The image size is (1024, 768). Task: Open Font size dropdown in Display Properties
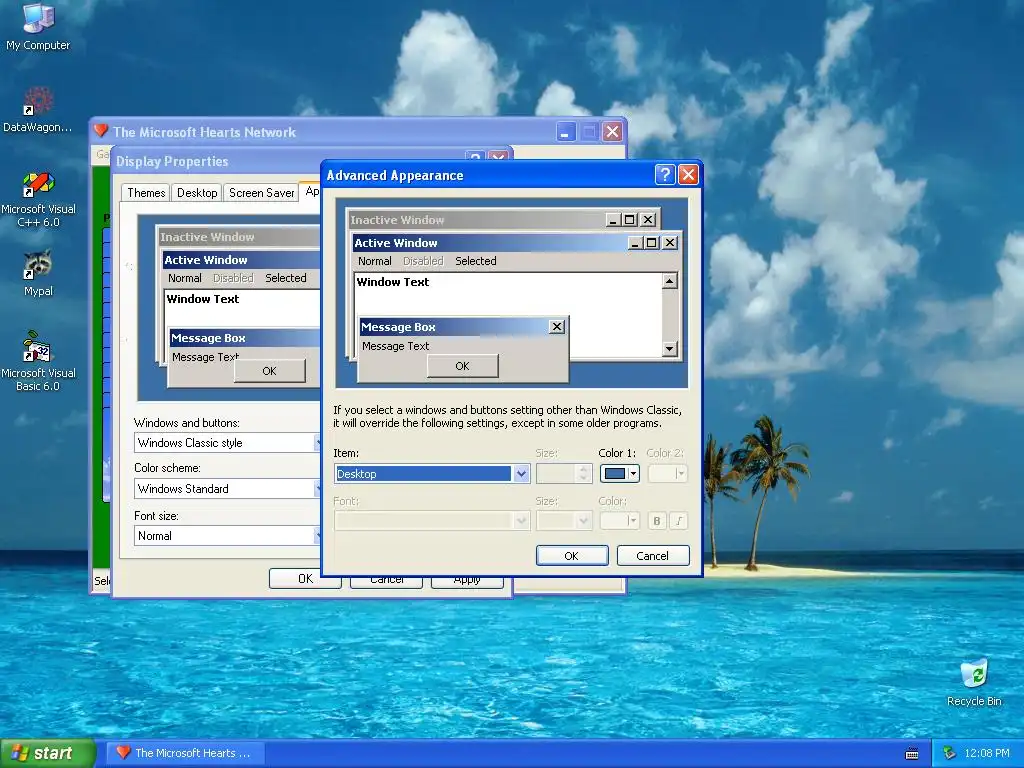[228, 536]
